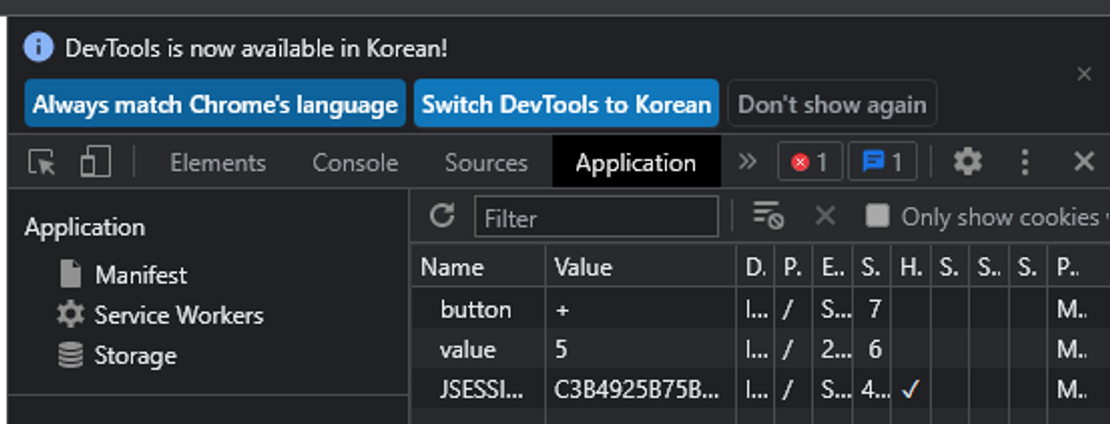The image size is (1110, 424).
Task: Click the + cookie value cell
Action: (641, 309)
